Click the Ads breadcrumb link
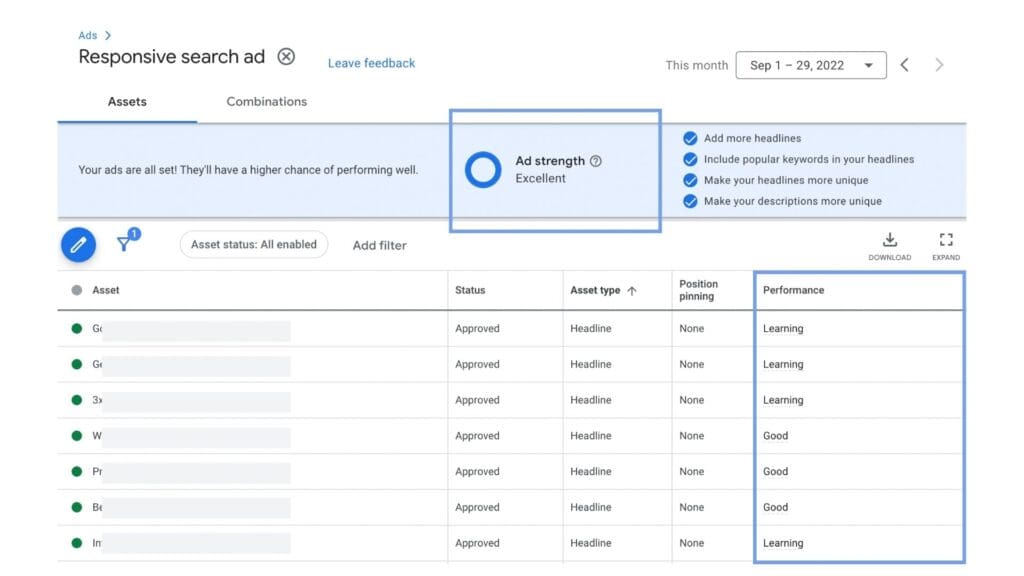Viewport: 1024px width, 576px height. (88, 36)
